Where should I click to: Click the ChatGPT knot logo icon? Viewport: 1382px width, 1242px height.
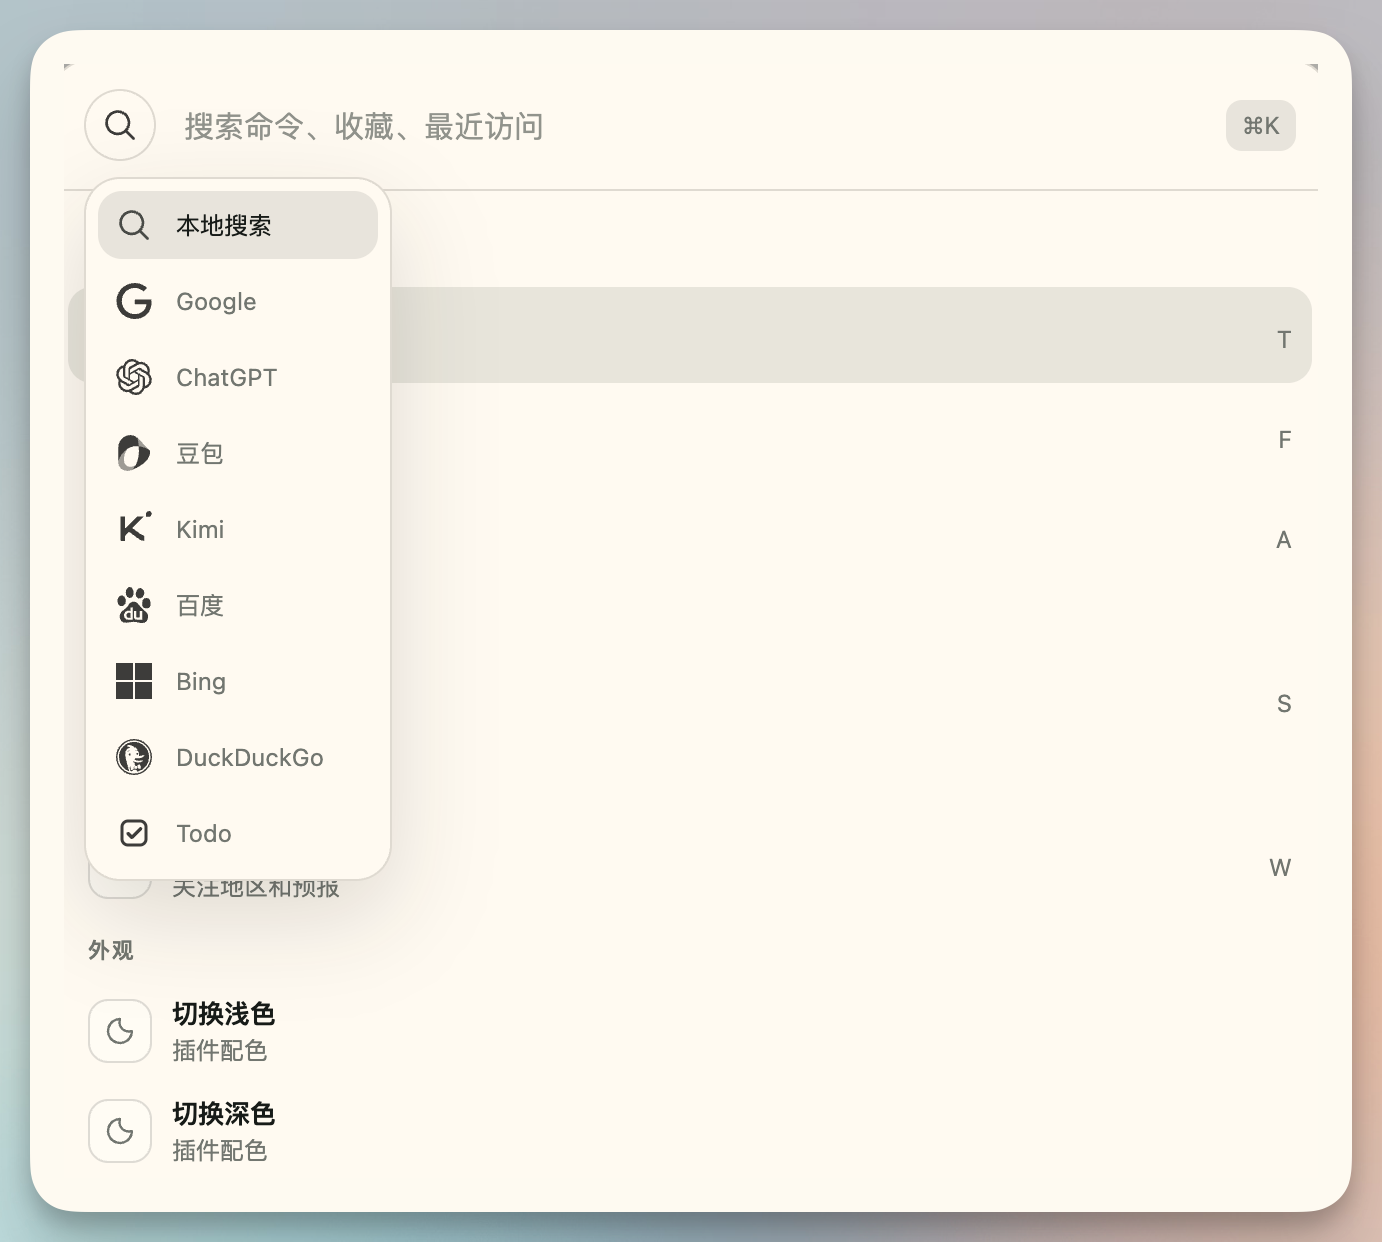click(x=134, y=377)
